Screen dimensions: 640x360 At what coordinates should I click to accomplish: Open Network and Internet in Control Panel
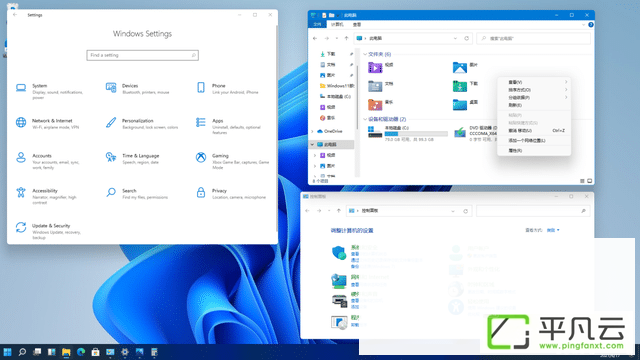[339, 280]
